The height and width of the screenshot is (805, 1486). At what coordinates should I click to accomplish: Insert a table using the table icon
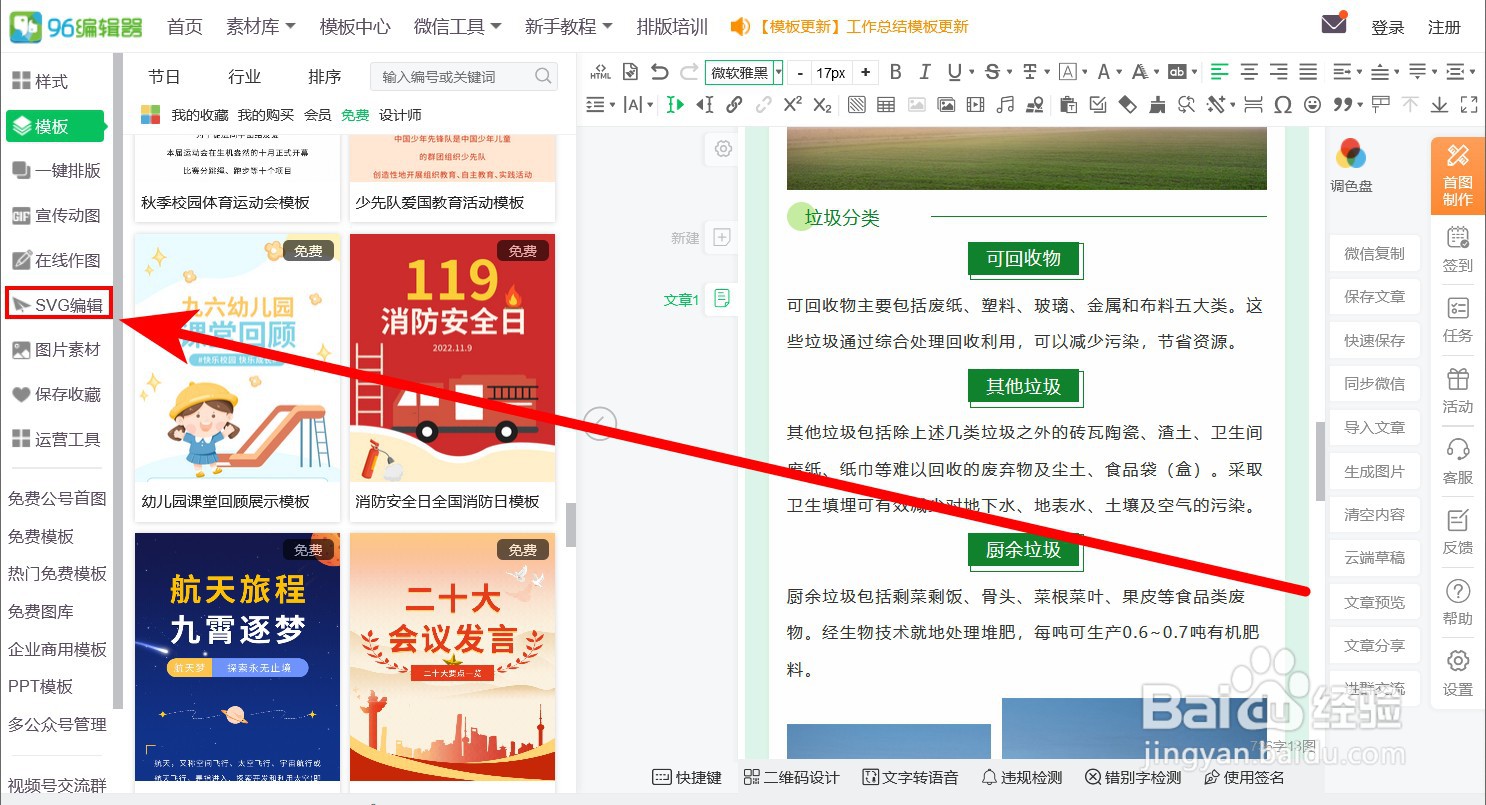[886, 103]
